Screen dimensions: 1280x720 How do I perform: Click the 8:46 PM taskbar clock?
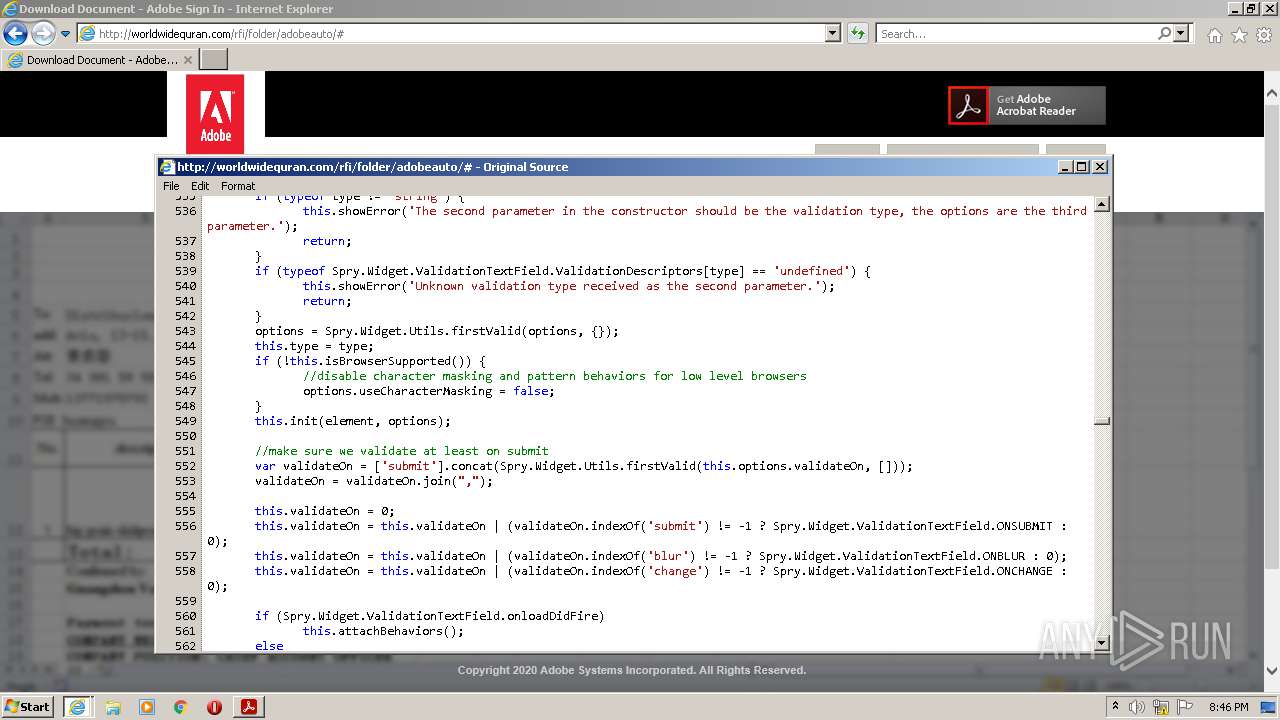tap(1228, 707)
